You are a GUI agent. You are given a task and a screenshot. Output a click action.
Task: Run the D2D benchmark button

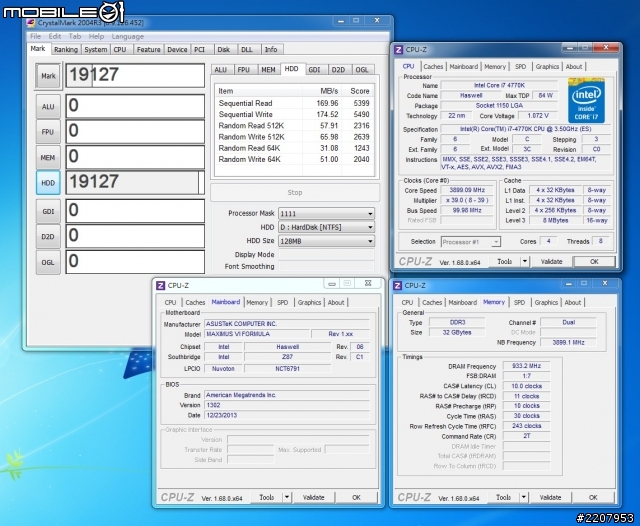tap(48, 237)
